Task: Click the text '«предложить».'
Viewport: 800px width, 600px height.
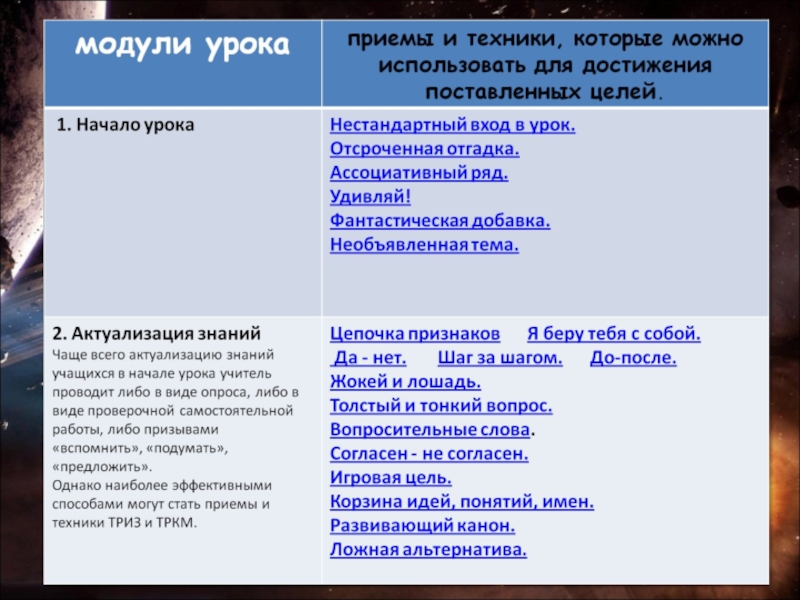Action: tap(102, 467)
